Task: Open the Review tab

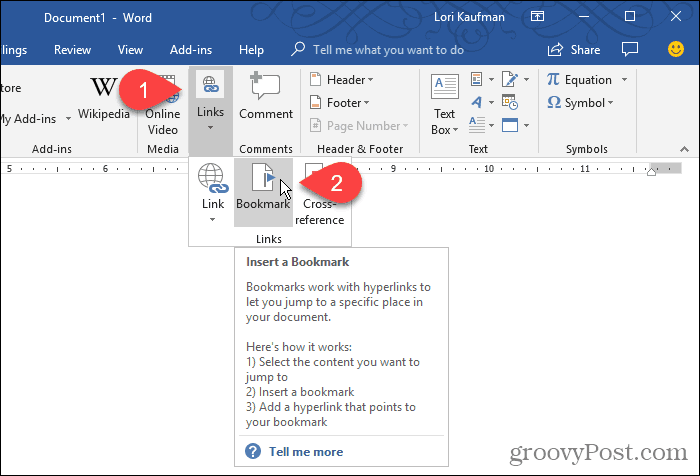Action: 72,50
